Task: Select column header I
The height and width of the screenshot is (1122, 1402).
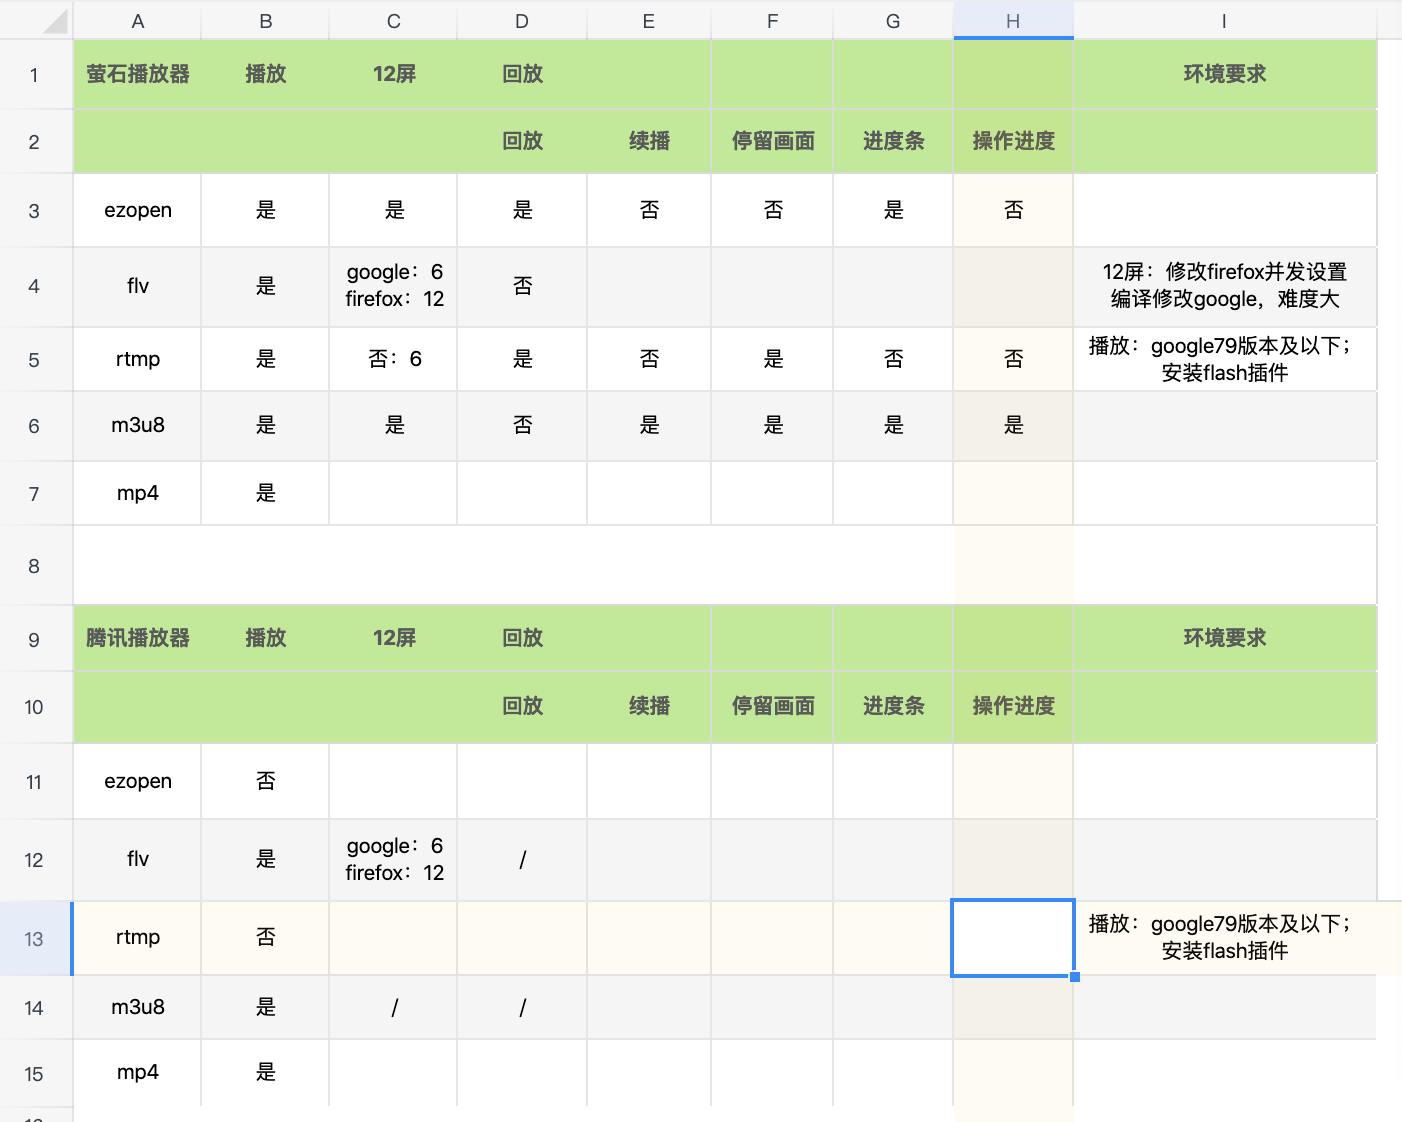Action: pyautogui.click(x=1224, y=21)
